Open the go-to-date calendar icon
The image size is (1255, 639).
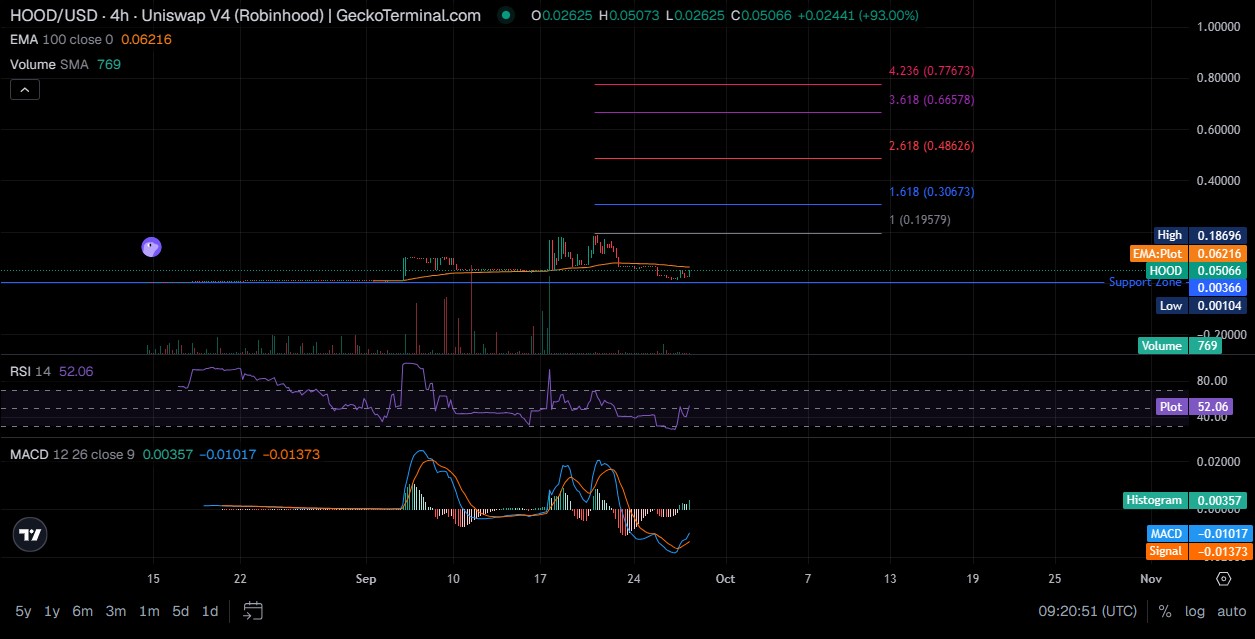(x=253, y=610)
